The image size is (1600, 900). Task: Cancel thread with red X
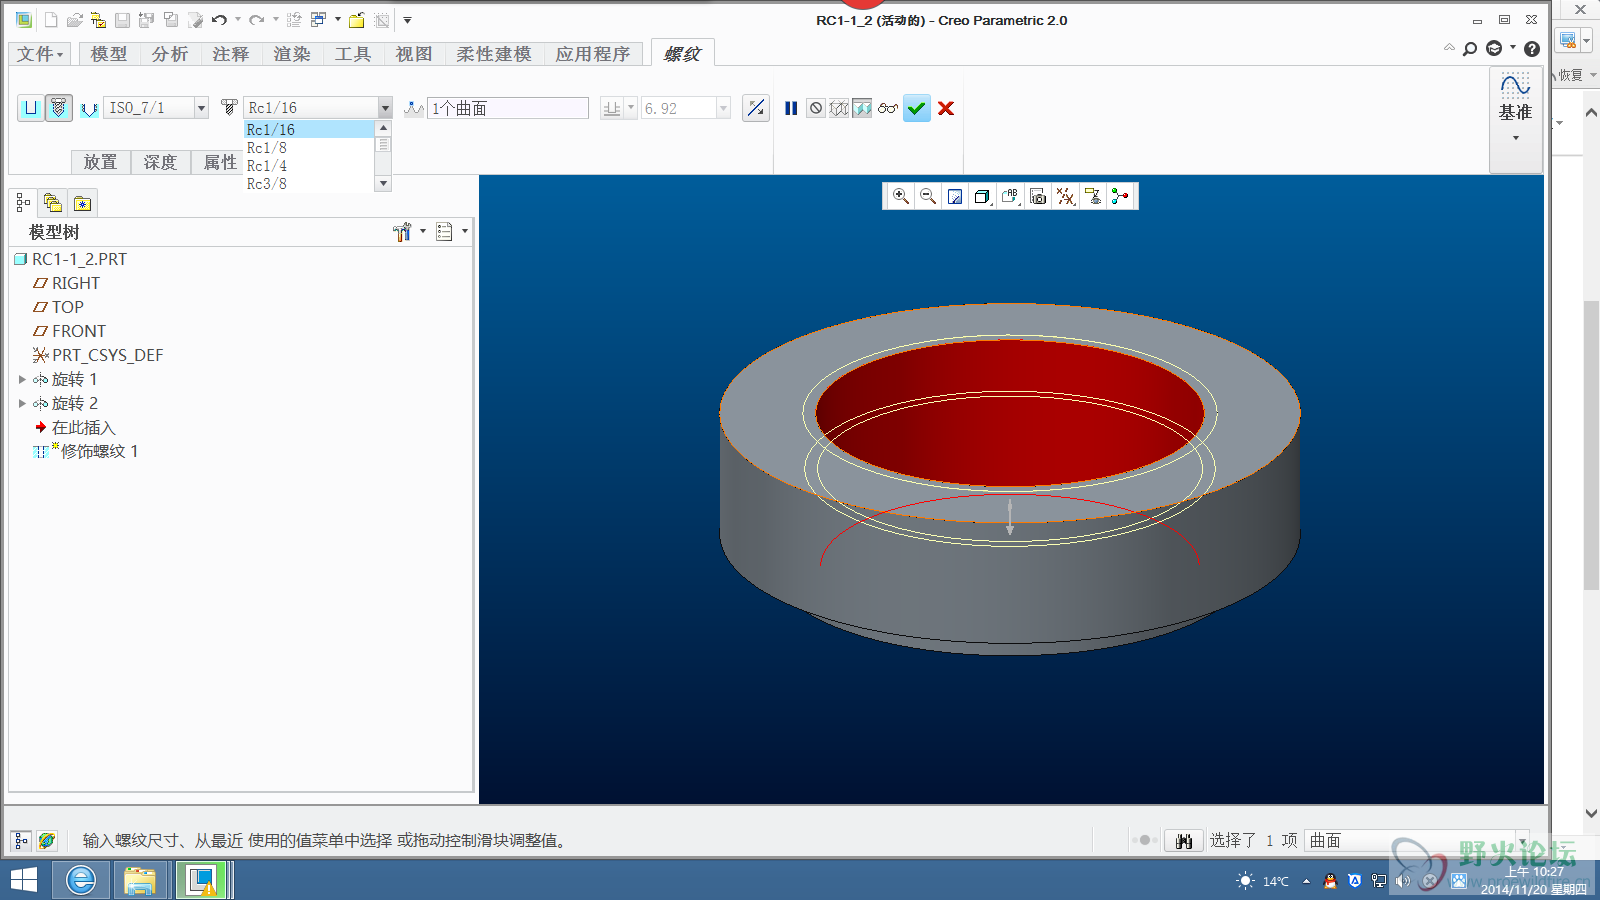946,108
